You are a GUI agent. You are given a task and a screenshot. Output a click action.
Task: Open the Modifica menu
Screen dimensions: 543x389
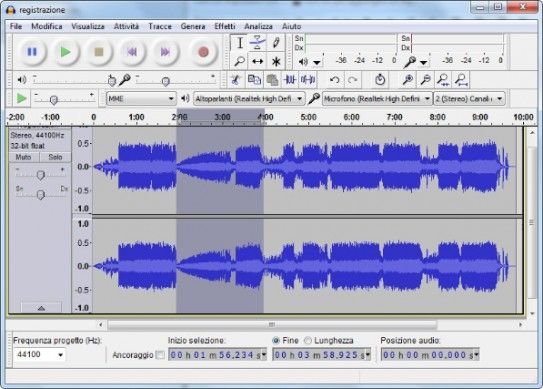tap(47, 26)
